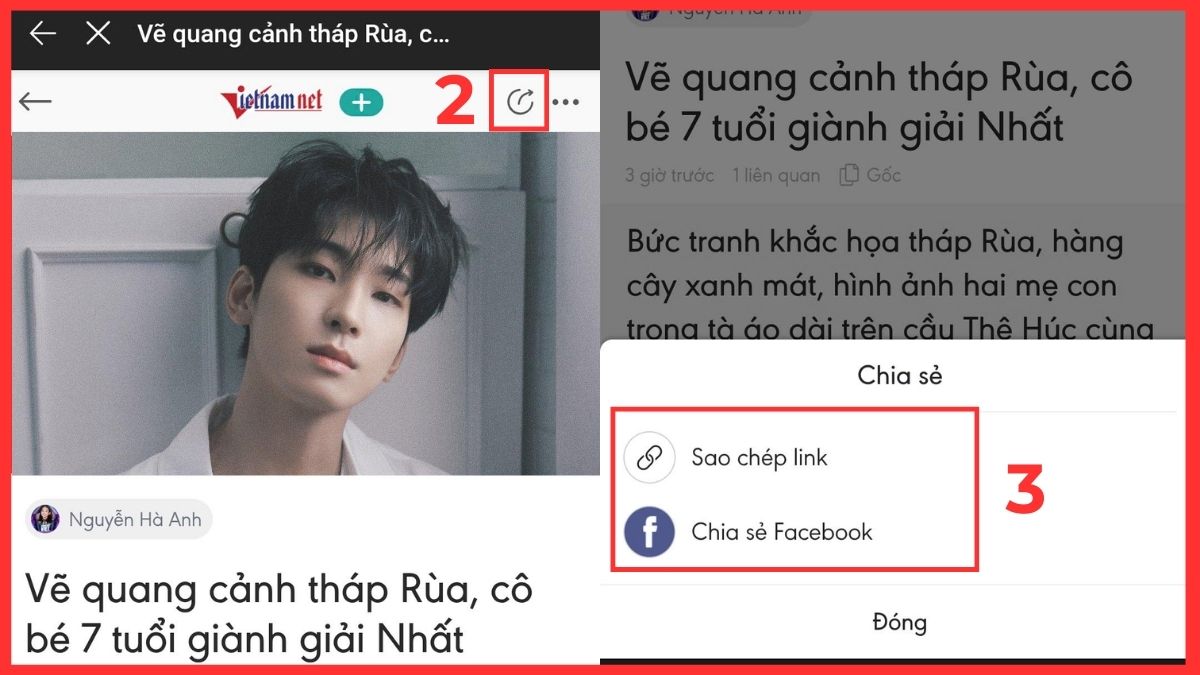Close the in-app browser with X icon
This screenshot has width=1200, height=675.
98,34
